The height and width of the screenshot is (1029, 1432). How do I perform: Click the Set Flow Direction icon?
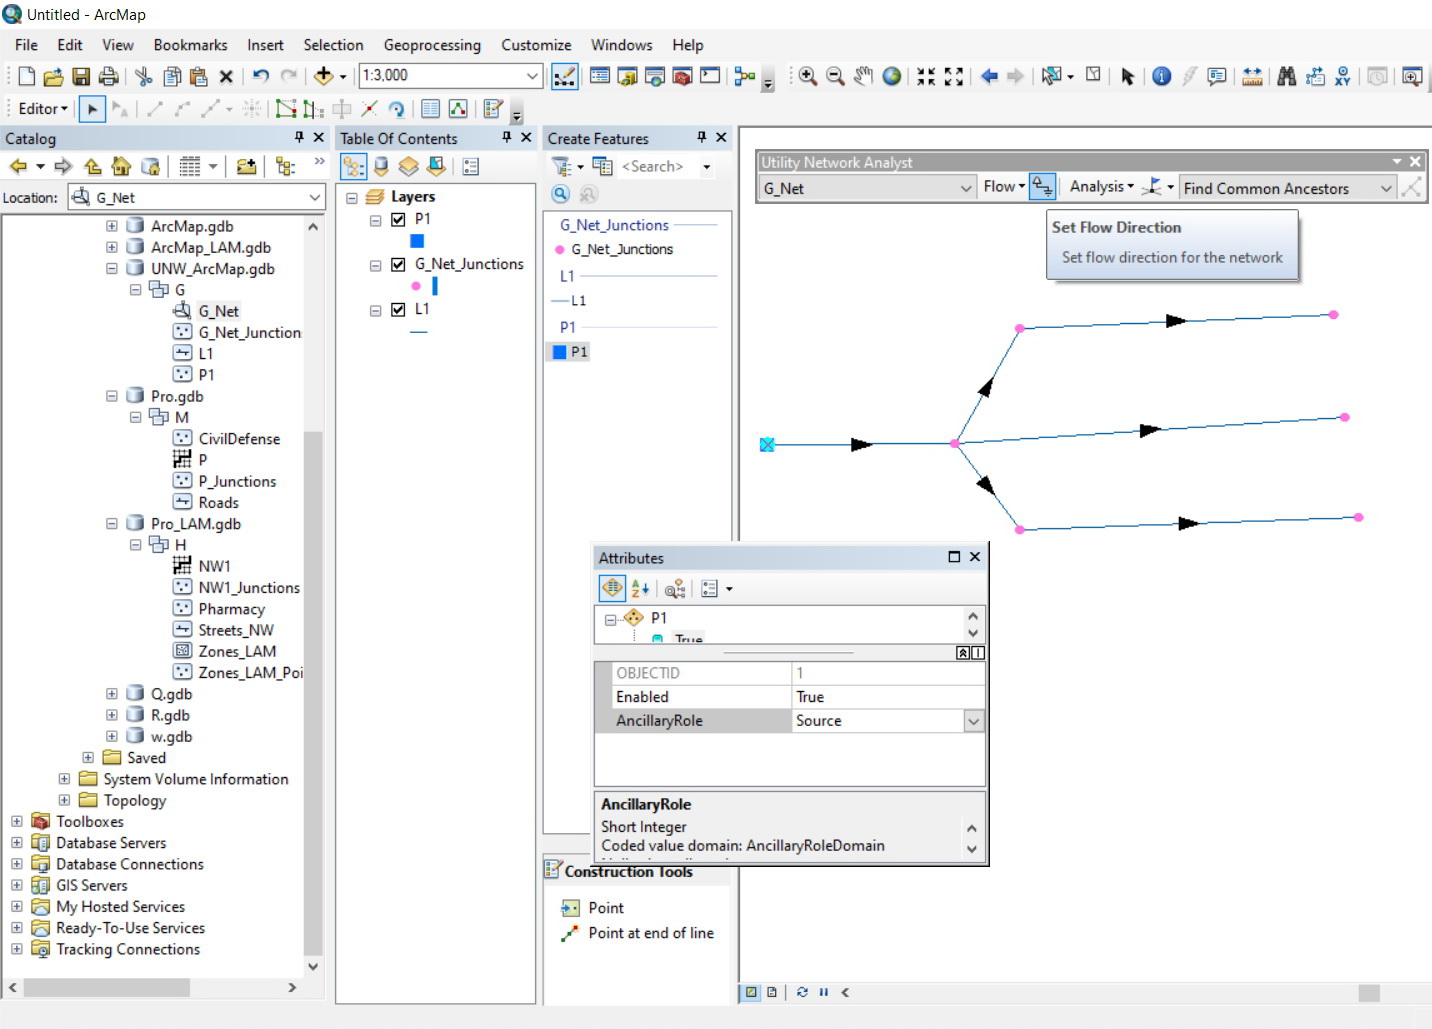(1042, 187)
